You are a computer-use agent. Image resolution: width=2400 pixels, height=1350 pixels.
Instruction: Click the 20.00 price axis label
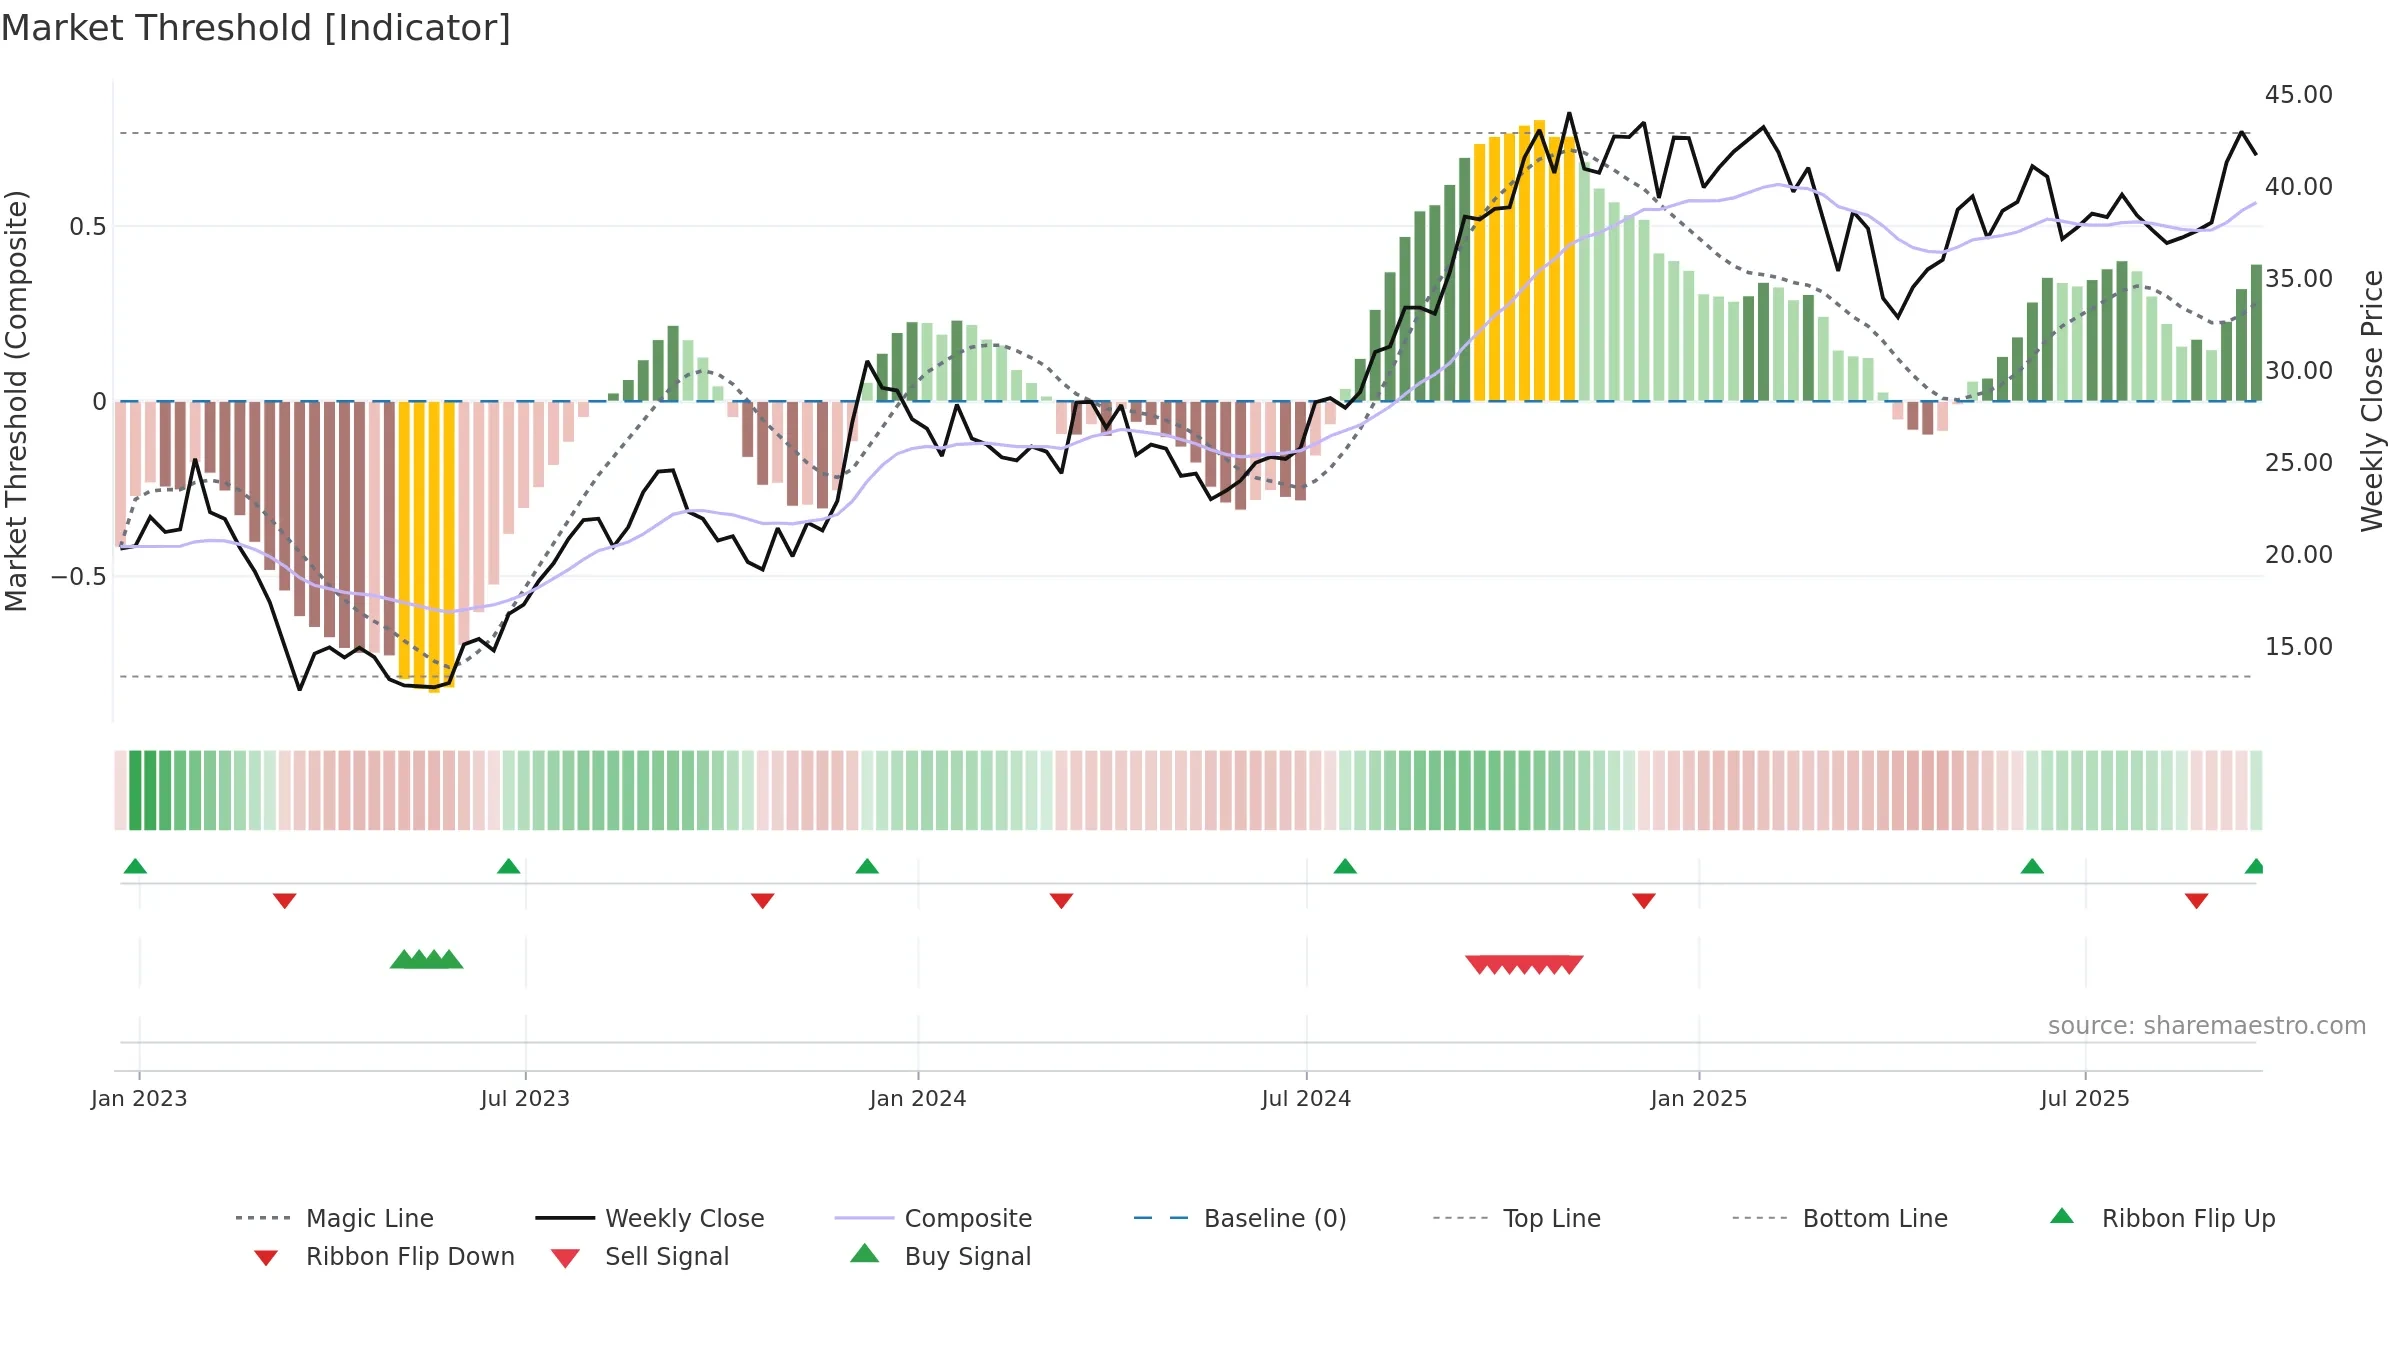(x=2299, y=555)
